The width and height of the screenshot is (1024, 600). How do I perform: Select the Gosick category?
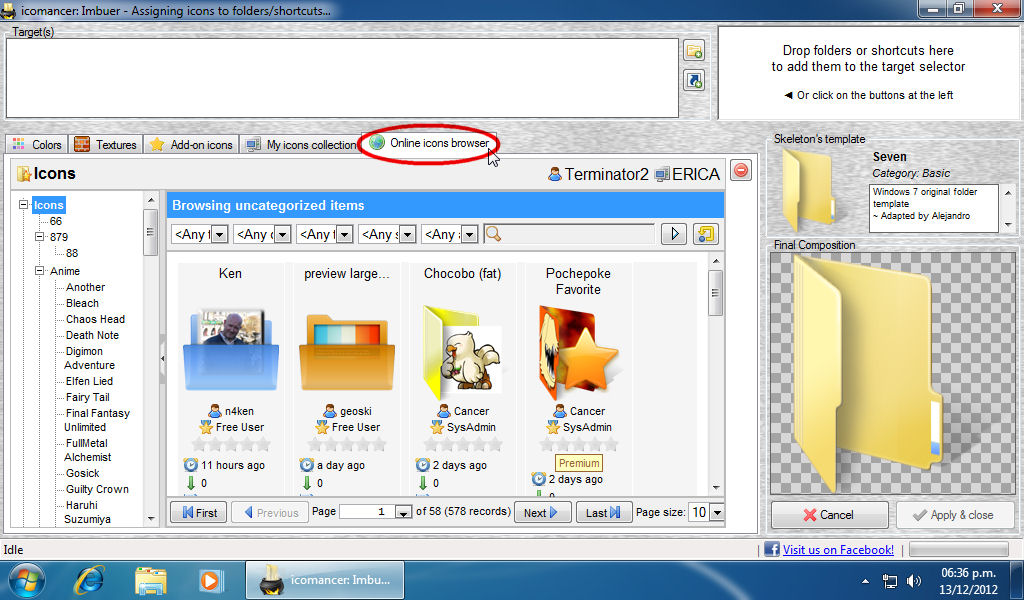click(83, 473)
